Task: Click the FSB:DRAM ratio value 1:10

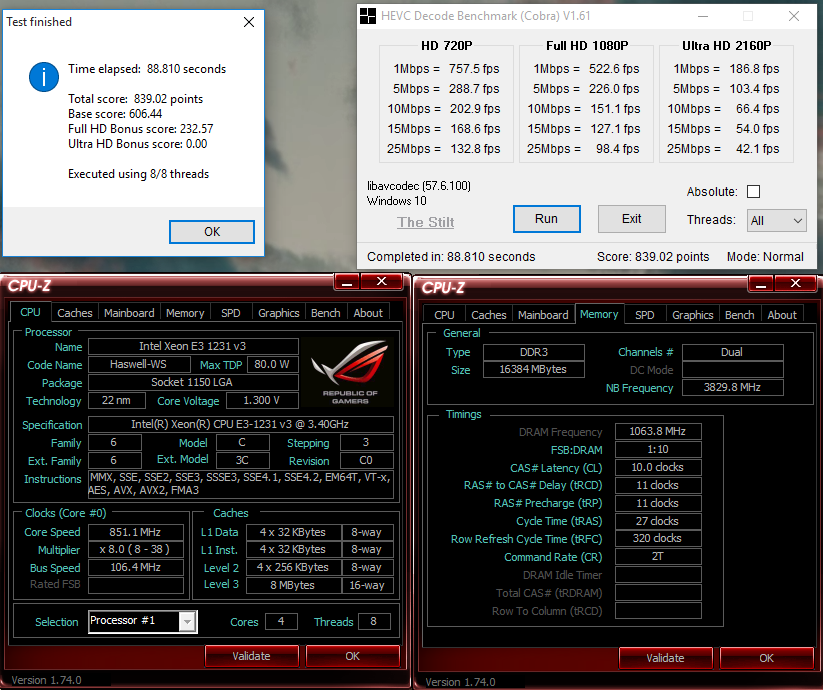Action: coord(658,449)
